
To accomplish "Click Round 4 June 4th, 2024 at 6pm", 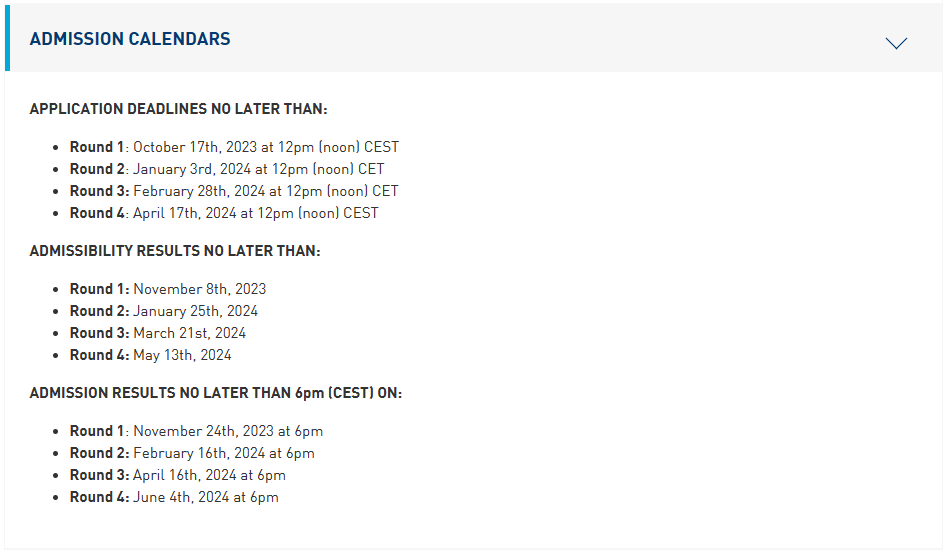I will coord(174,497).
